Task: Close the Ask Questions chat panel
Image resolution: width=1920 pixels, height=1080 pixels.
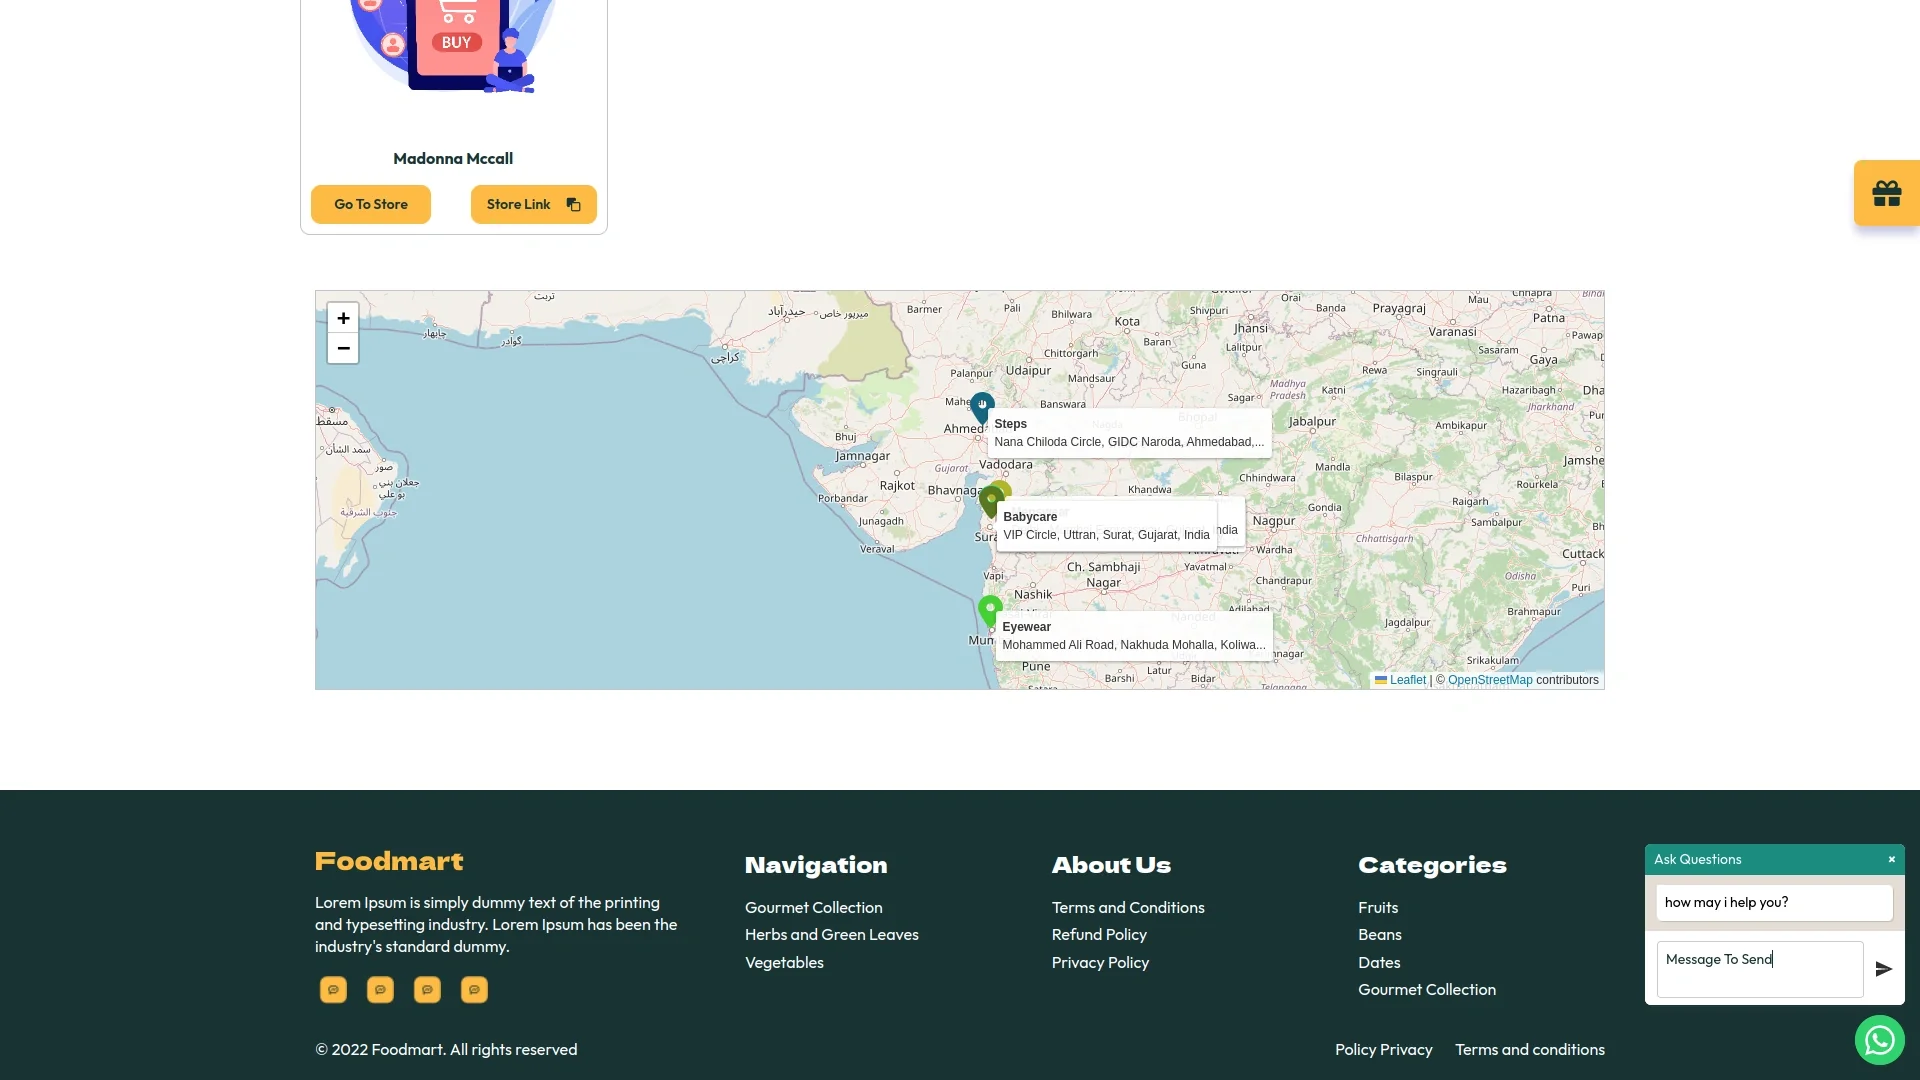Action: (x=1891, y=860)
